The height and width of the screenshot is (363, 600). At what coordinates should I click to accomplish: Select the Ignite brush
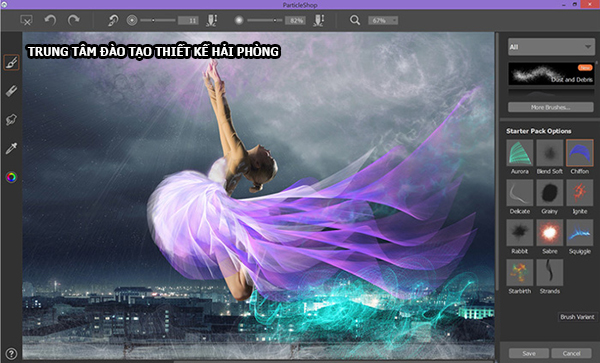[x=580, y=193]
